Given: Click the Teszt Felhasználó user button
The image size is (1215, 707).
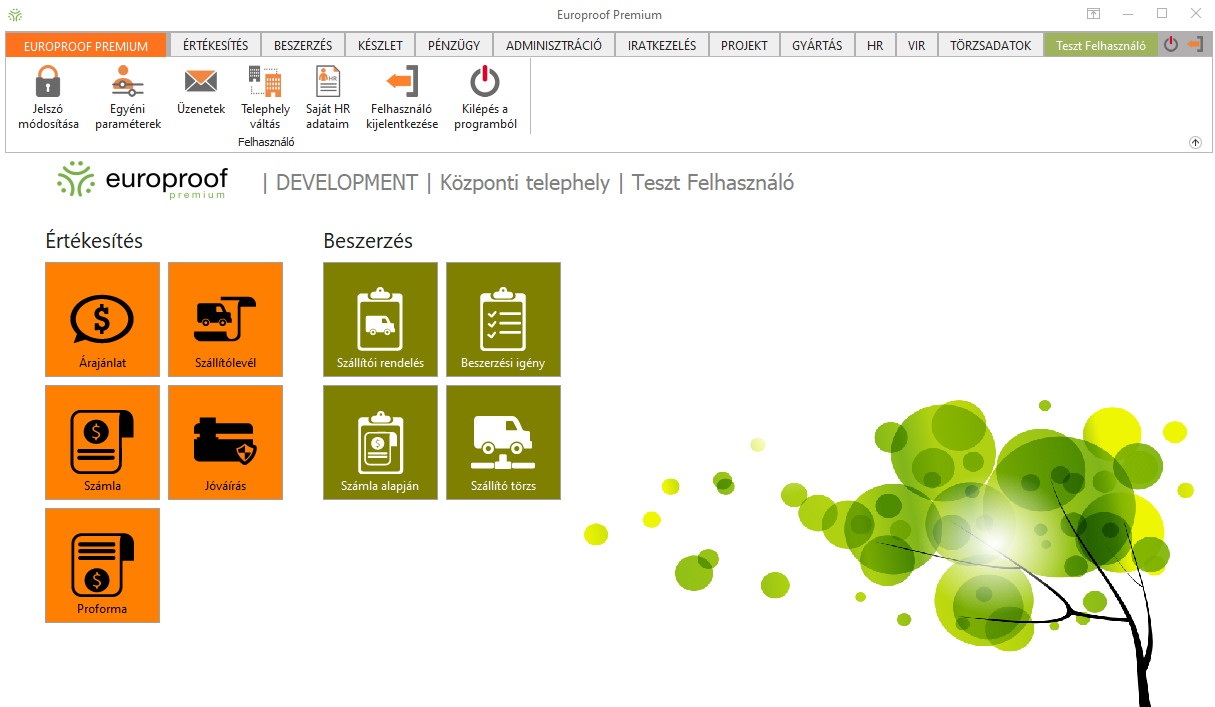Looking at the screenshot, I should (1100, 45).
